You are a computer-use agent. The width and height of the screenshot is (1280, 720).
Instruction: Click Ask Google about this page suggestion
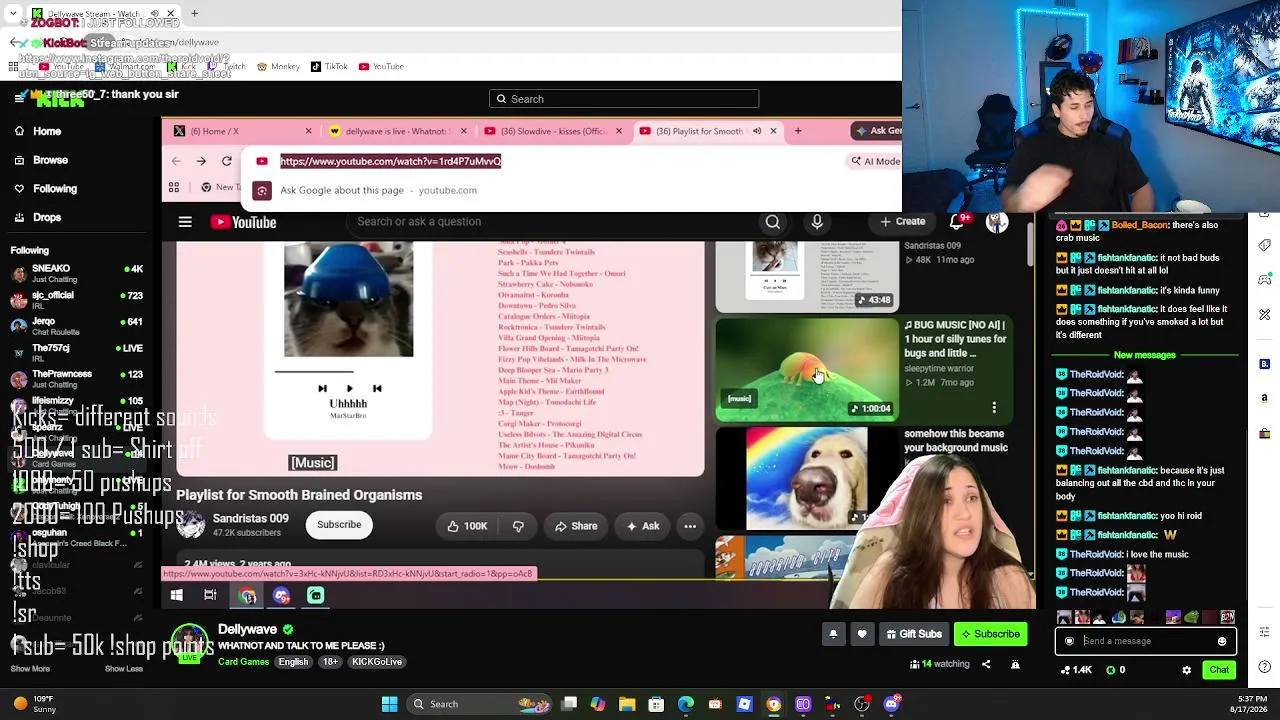click(378, 190)
